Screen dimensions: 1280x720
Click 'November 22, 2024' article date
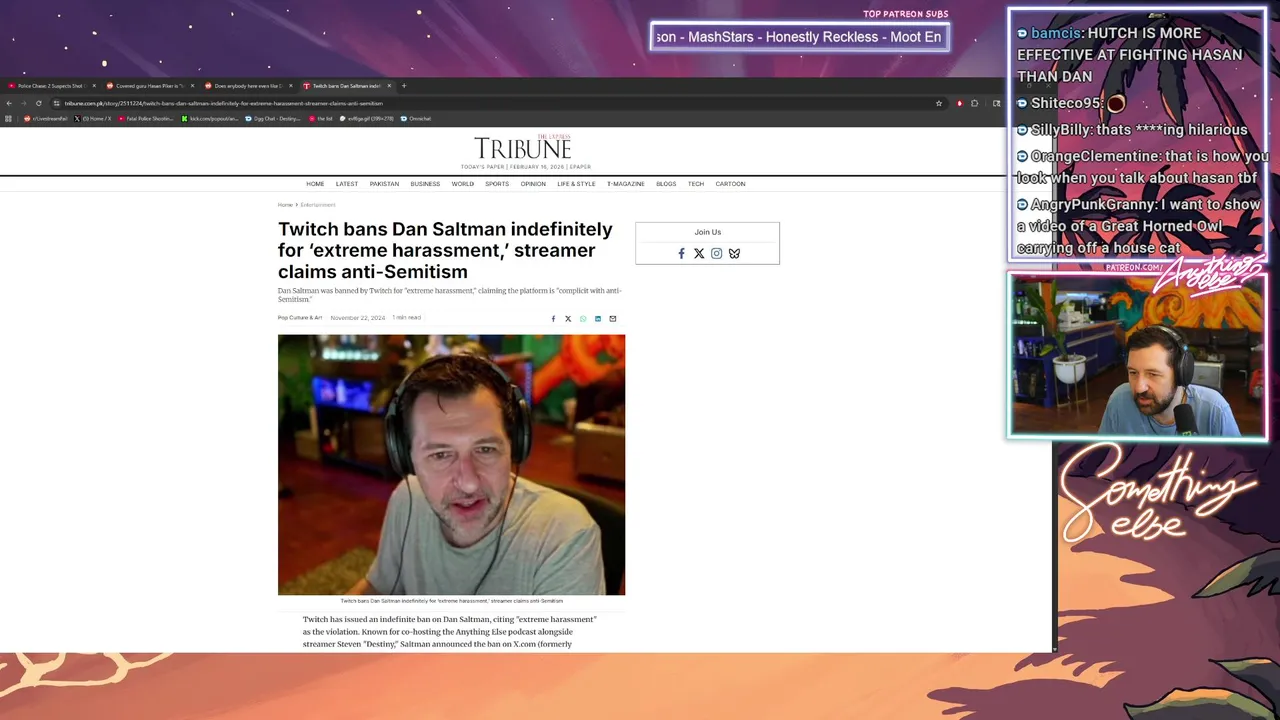point(358,318)
